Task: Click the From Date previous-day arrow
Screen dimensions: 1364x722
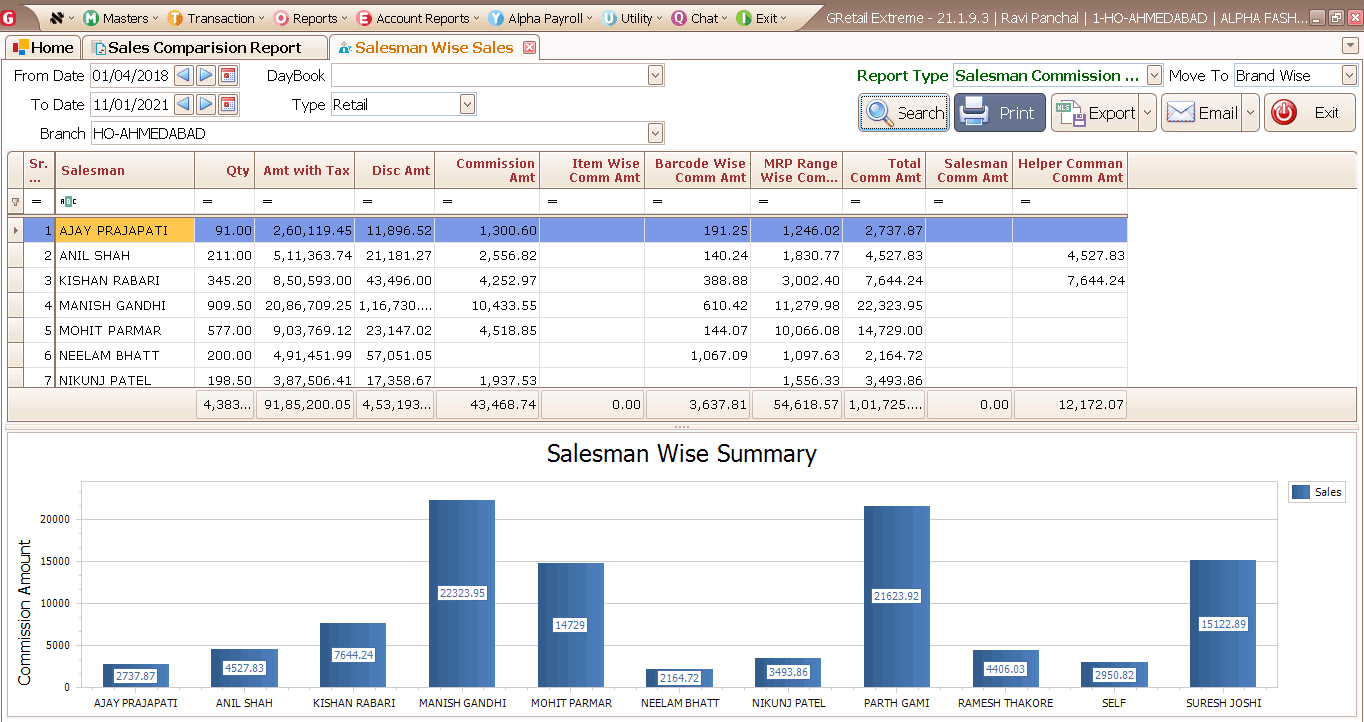Action: point(183,76)
